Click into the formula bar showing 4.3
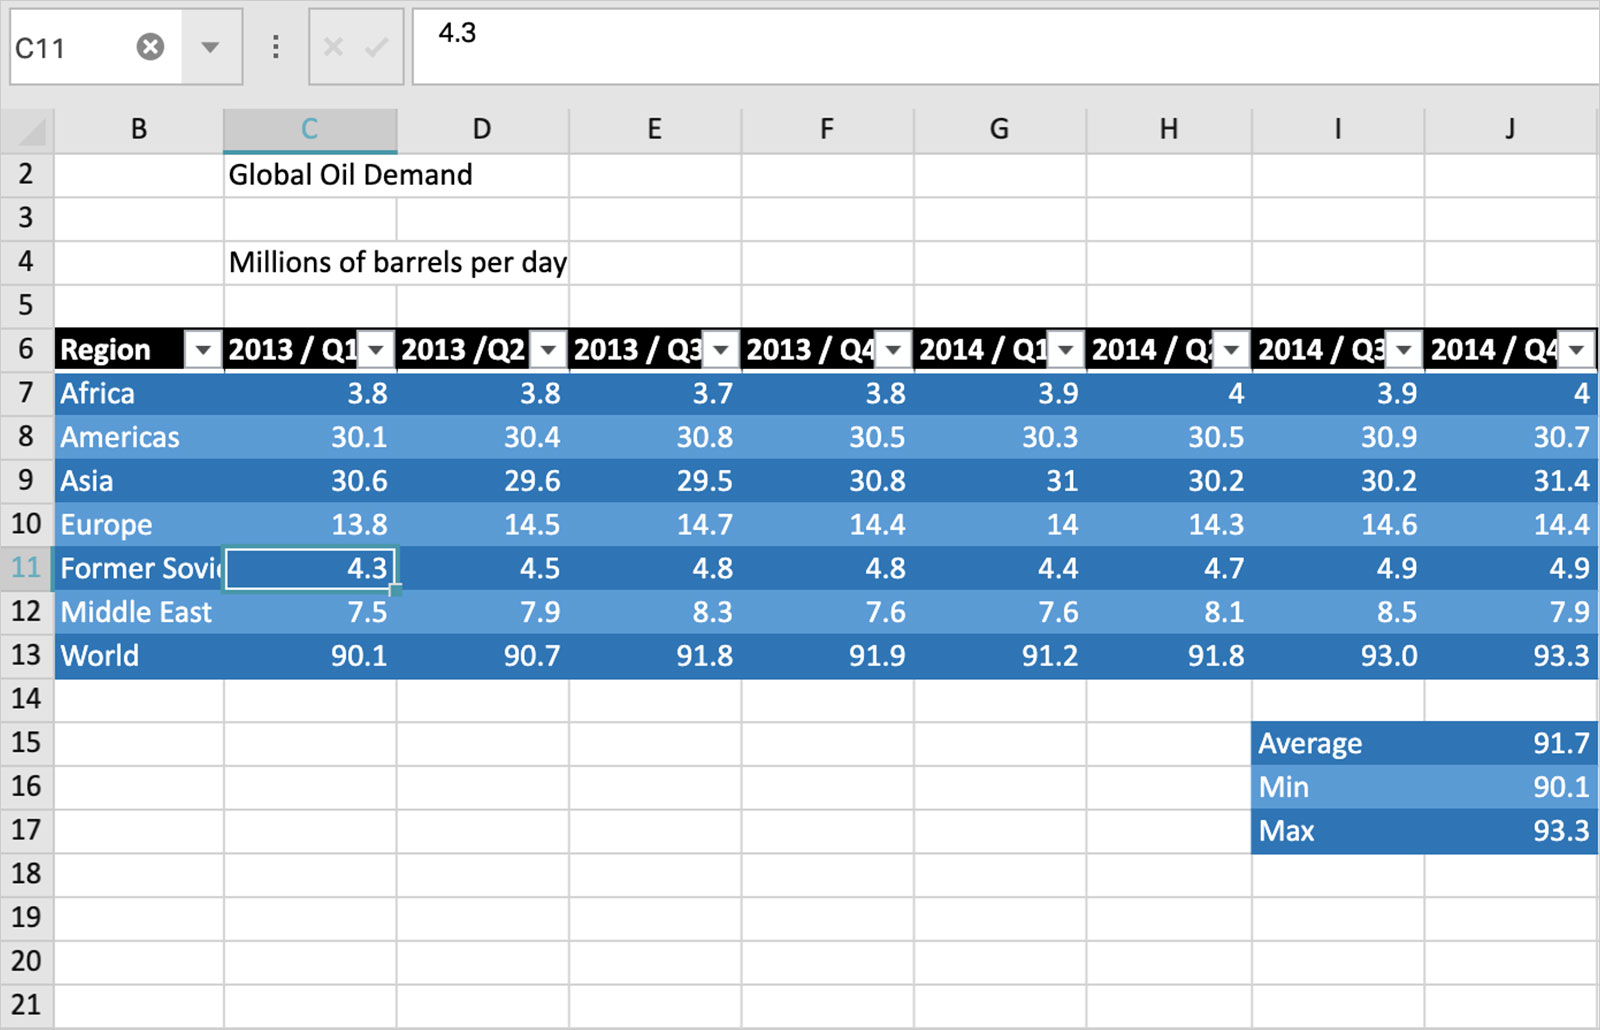 (x=1000, y=45)
